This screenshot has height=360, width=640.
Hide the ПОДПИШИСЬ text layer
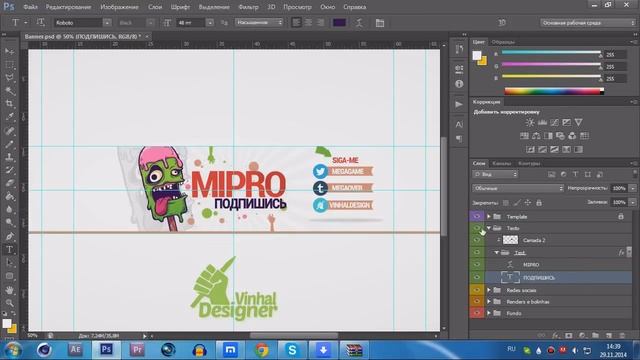477,278
